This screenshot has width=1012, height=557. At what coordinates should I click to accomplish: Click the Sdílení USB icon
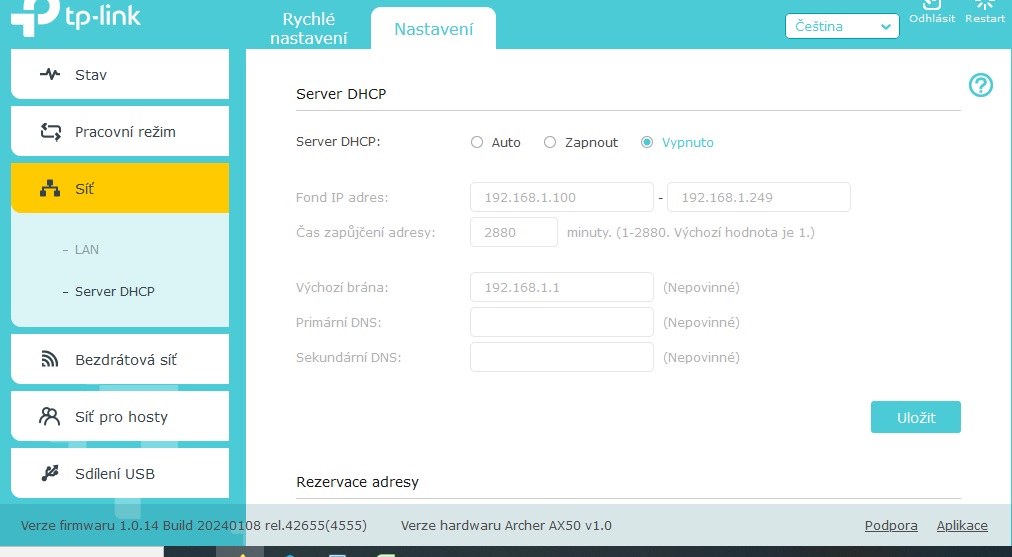tap(50, 474)
